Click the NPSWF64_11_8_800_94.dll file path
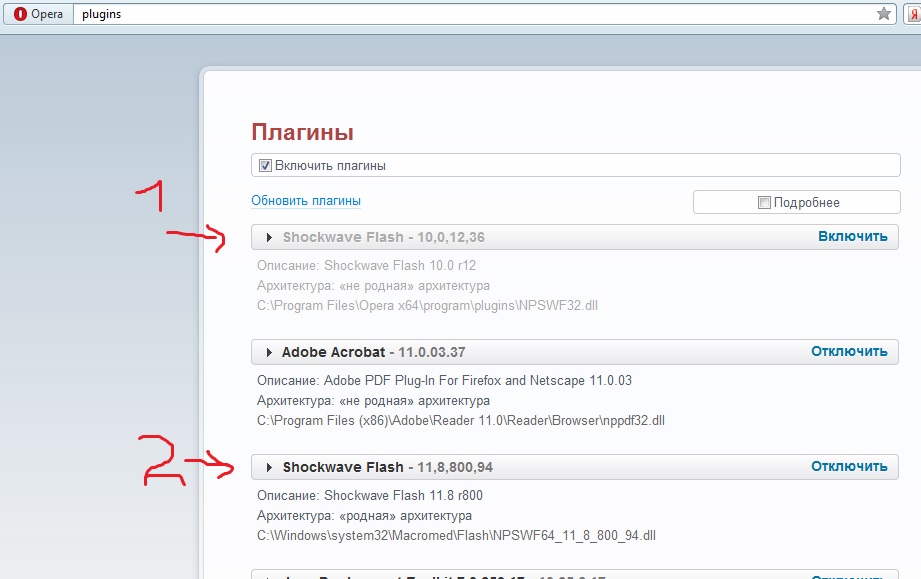This screenshot has height=579, width=921. pos(456,535)
